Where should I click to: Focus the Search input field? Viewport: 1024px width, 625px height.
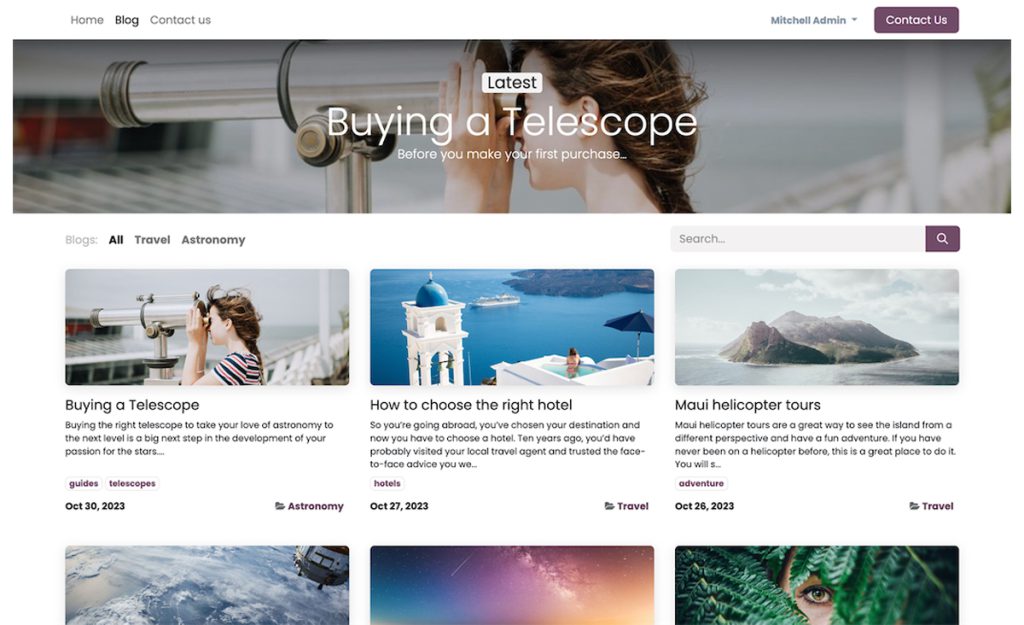coord(798,239)
